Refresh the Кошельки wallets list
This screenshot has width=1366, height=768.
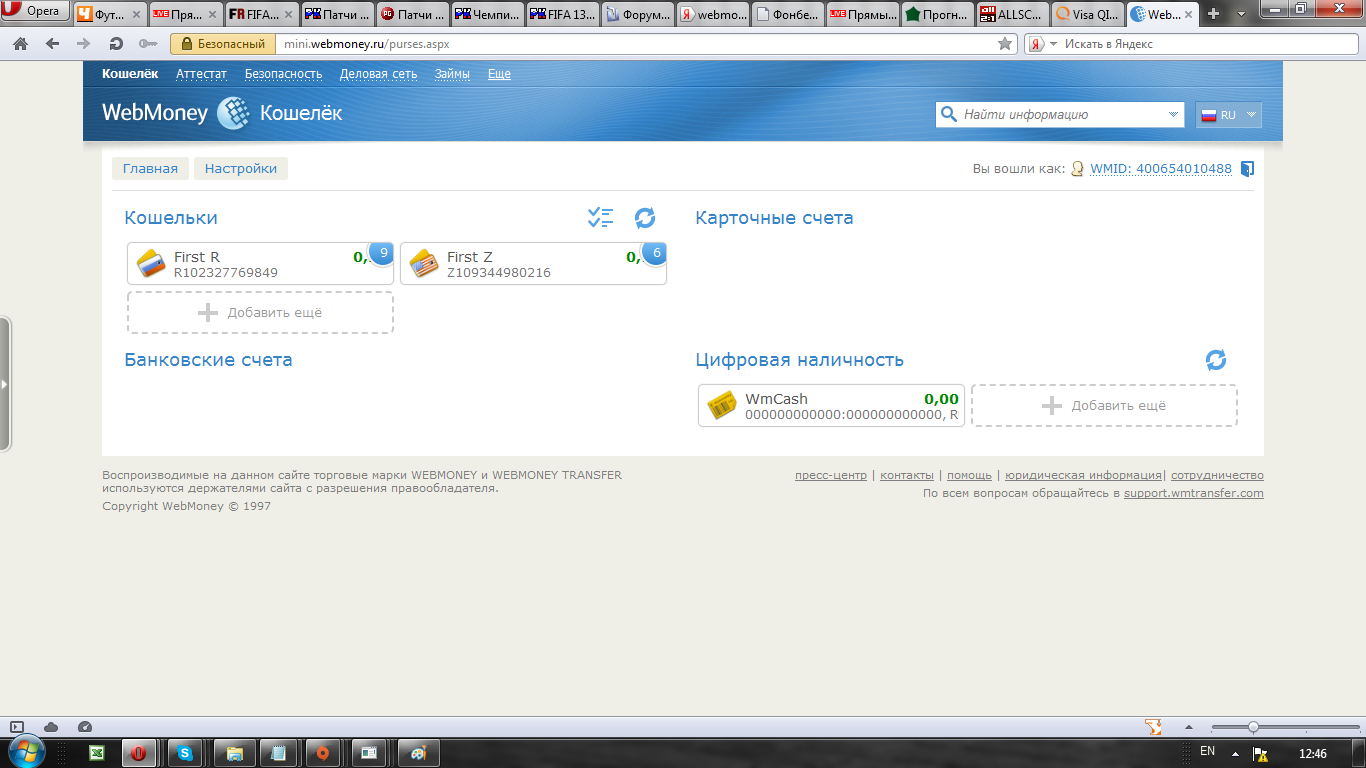tap(645, 217)
